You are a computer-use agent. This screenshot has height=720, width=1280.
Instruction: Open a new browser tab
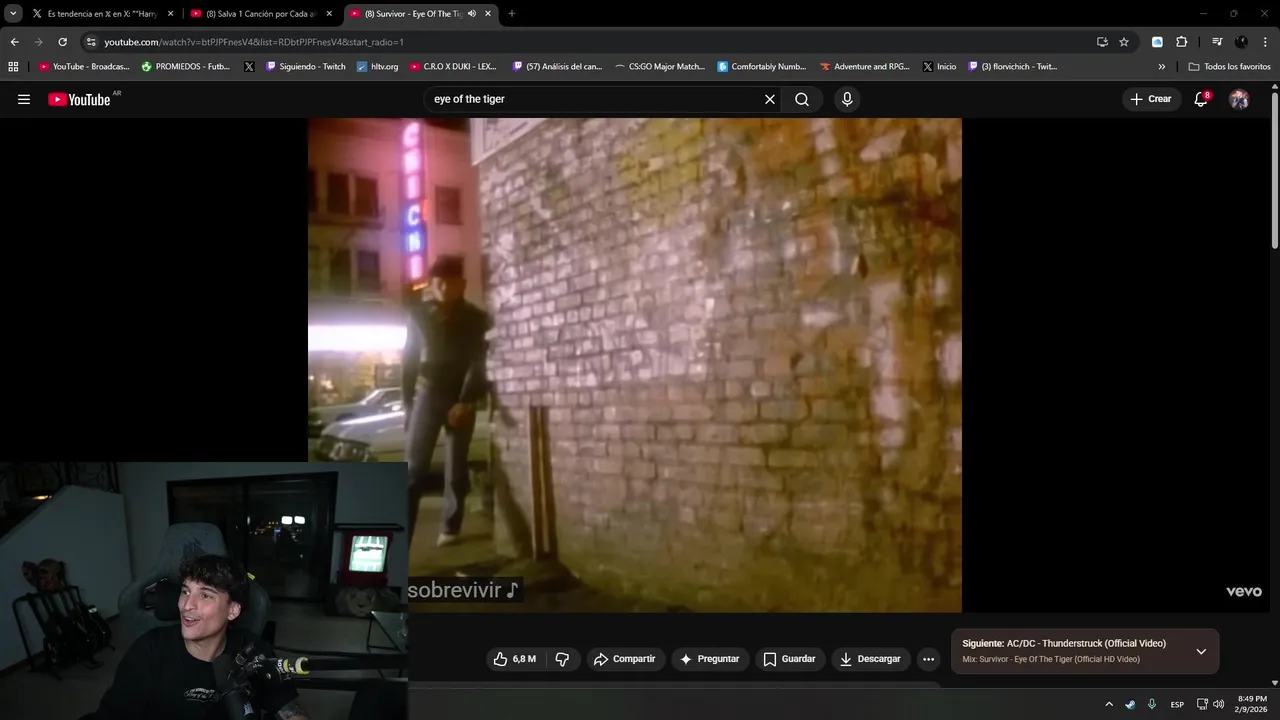tap(512, 14)
